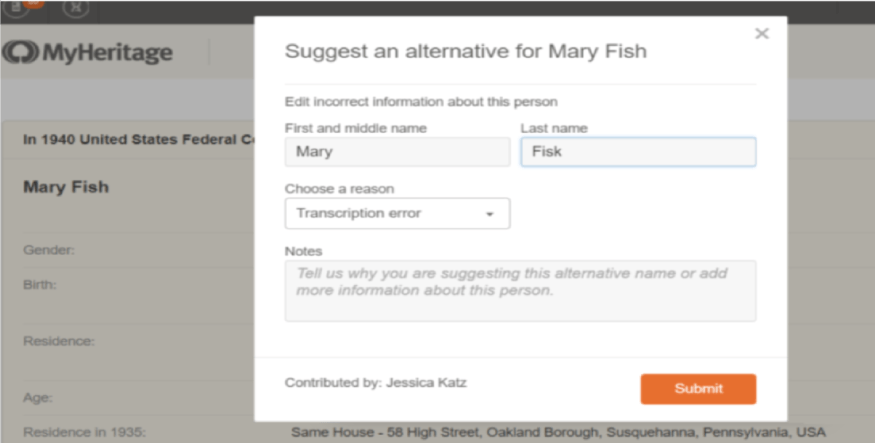This screenshot has height=443, width=875.
Task: Click into the Last name field containing Fisk
Action: pos(638,152)
